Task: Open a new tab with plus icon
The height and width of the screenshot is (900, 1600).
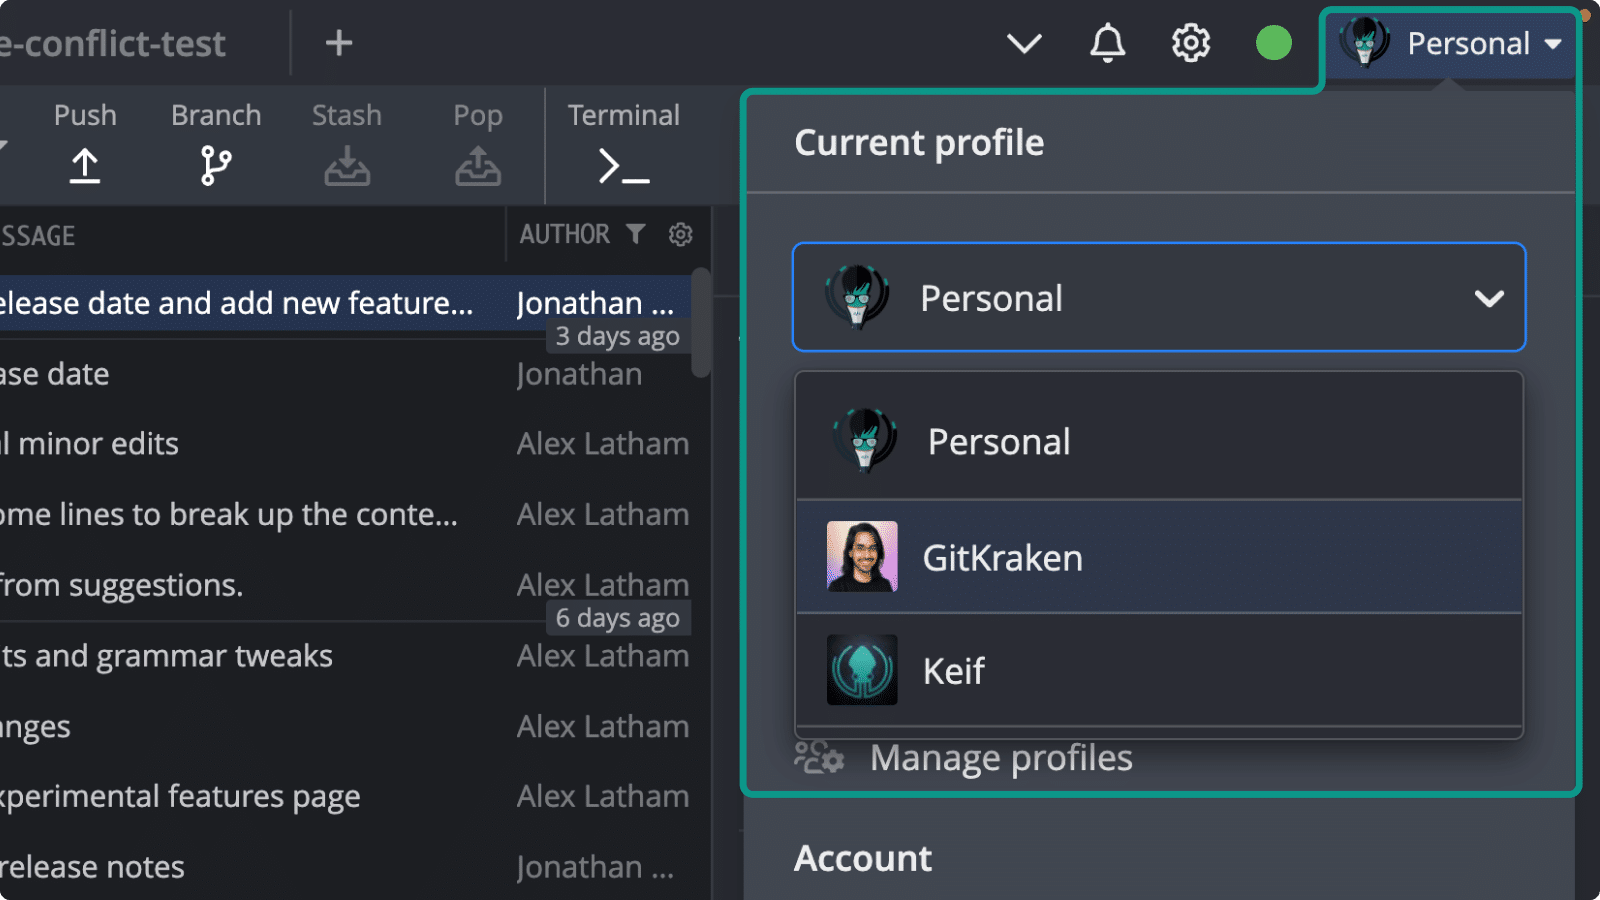Action: coord(339,43)
